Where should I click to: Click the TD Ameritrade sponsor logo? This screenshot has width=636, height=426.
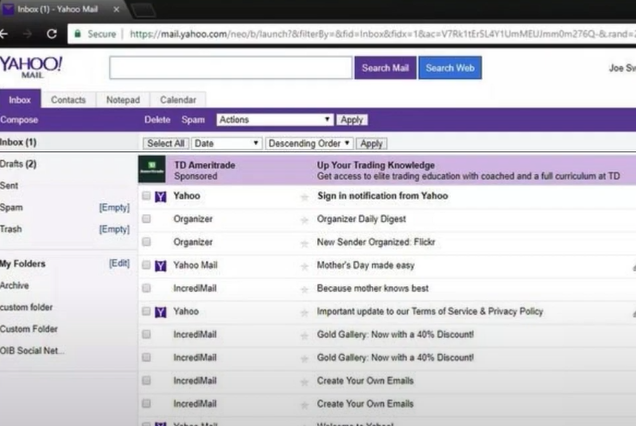pyautogui.click(x=152, y=169)
